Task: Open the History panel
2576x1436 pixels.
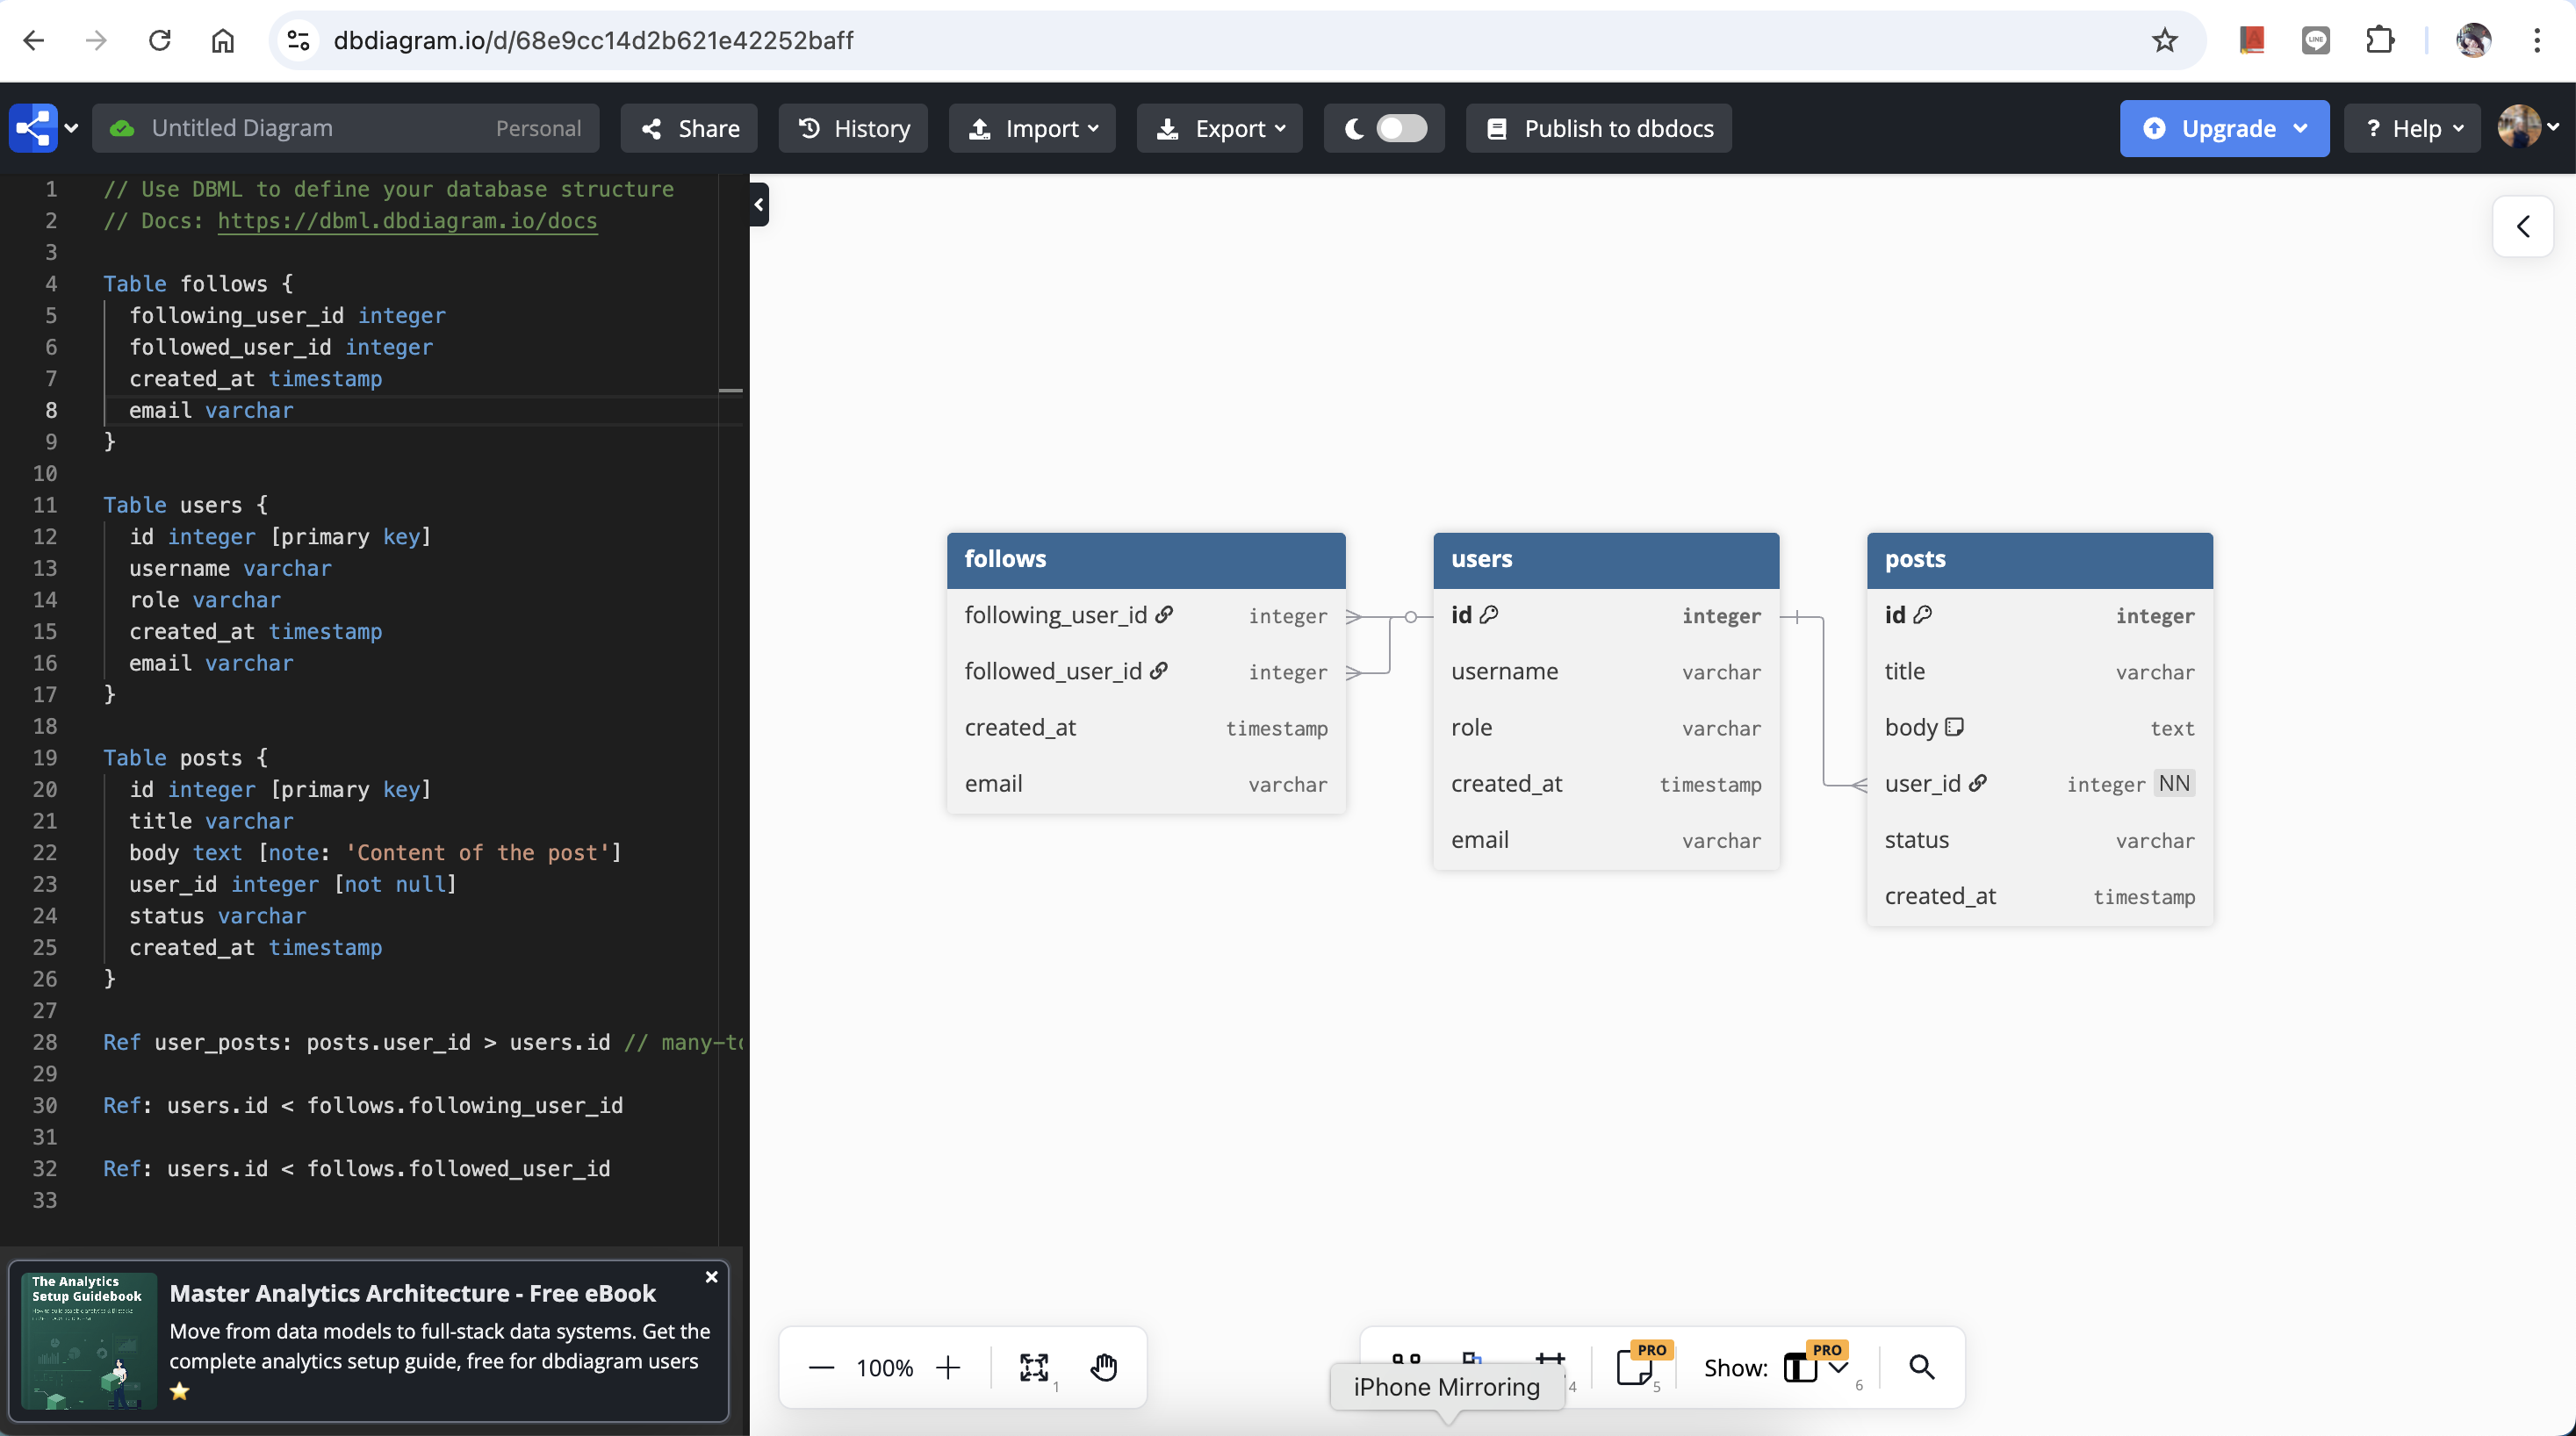Action: pyautogui.click(x=853, y=128)
